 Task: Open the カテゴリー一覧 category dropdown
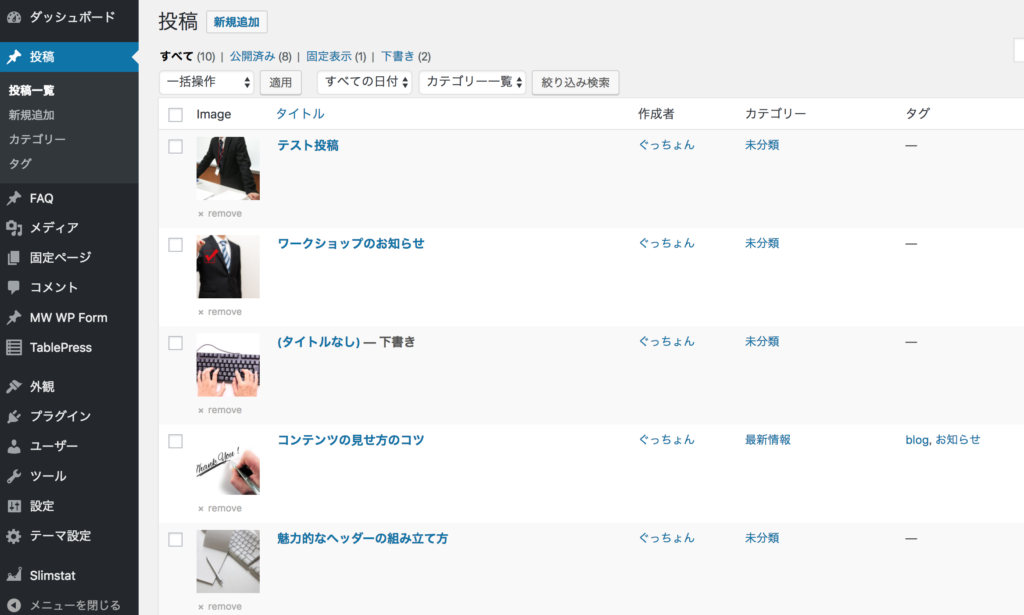click(472, 82)
